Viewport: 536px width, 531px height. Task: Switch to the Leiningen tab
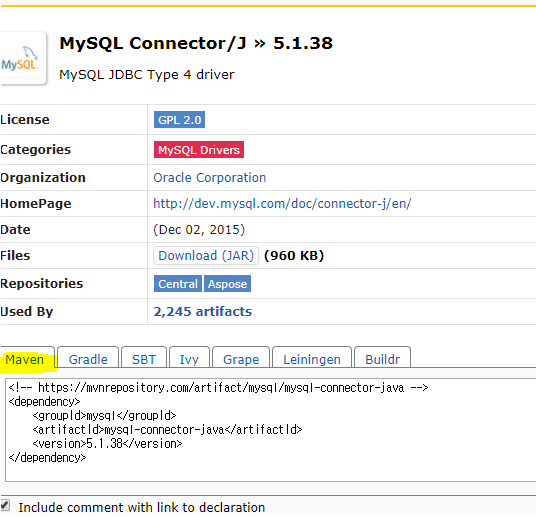click(312, 358)
